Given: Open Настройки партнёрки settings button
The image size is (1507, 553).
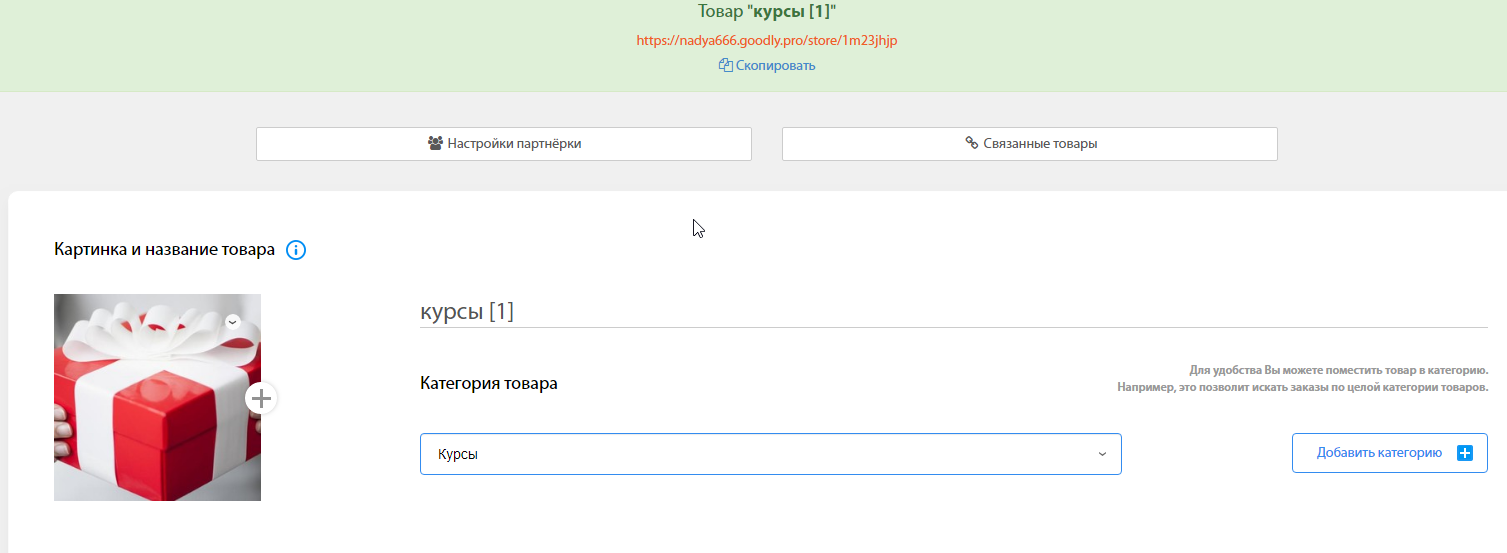Looking at the screenshot, I should click(x=504, y=144).
